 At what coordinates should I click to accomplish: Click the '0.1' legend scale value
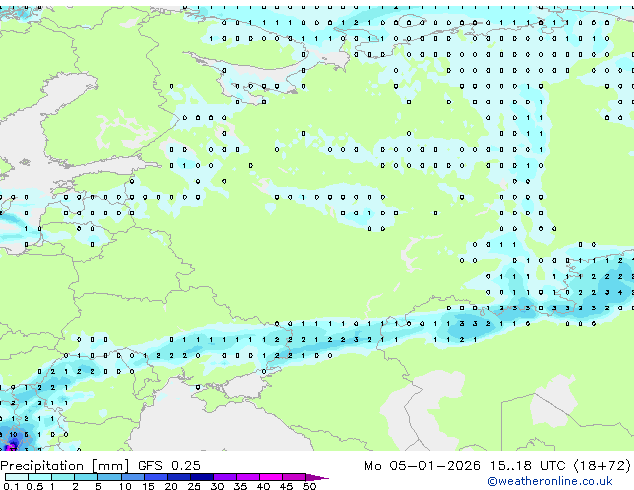[11, 486]
